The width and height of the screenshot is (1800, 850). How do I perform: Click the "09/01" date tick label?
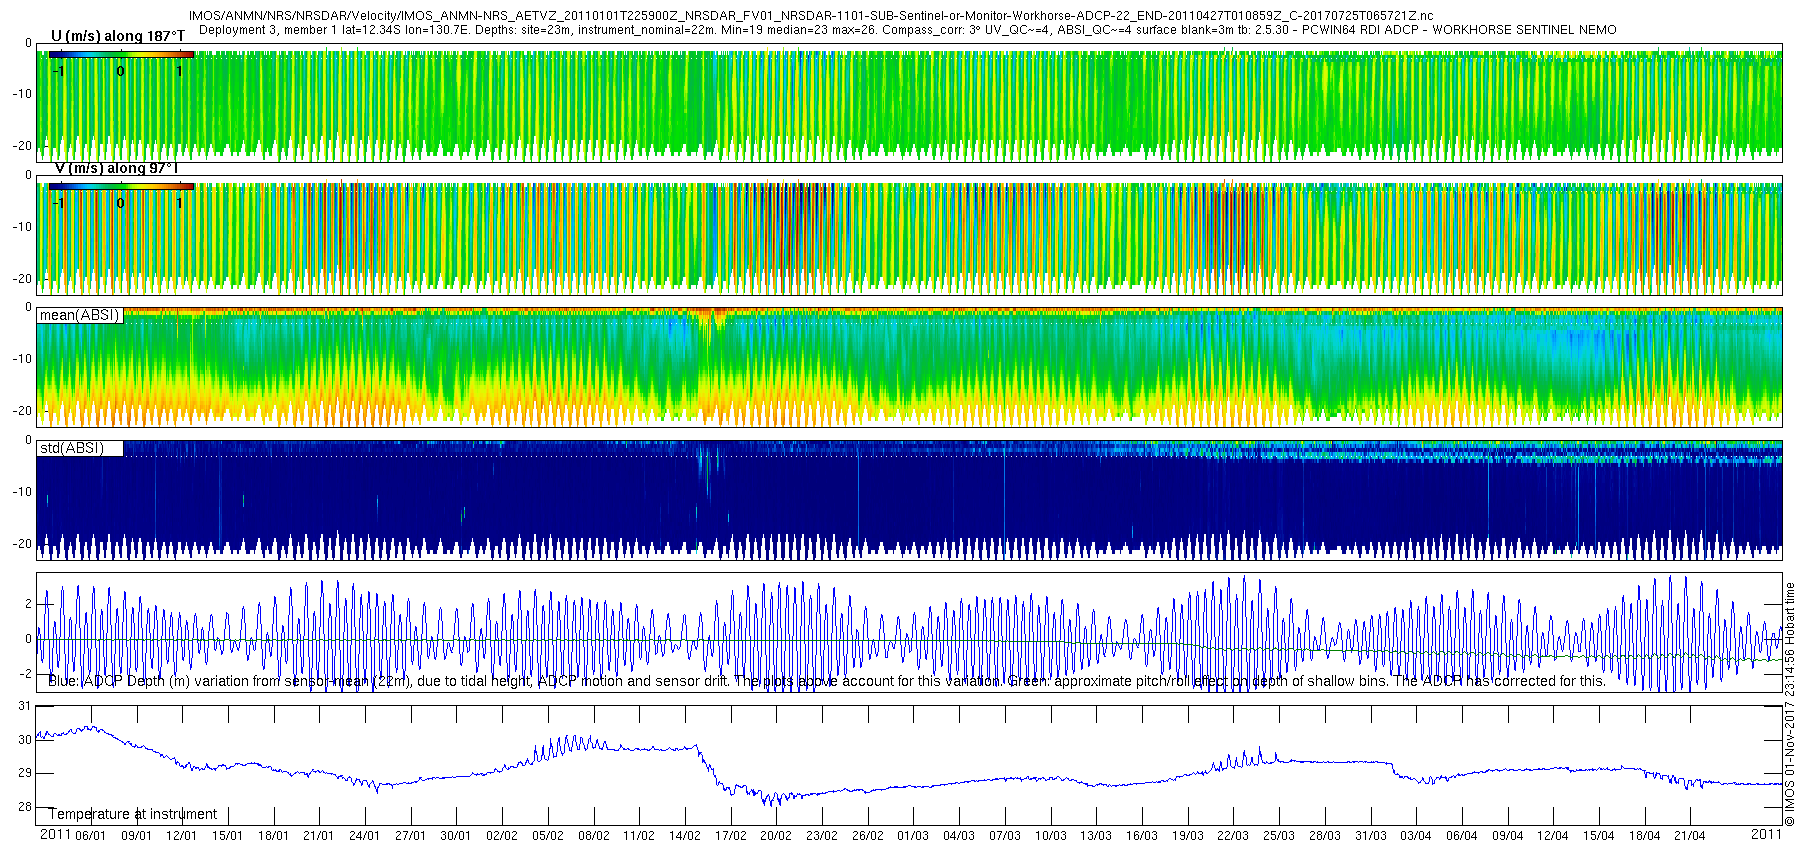(x=136, y=836)
